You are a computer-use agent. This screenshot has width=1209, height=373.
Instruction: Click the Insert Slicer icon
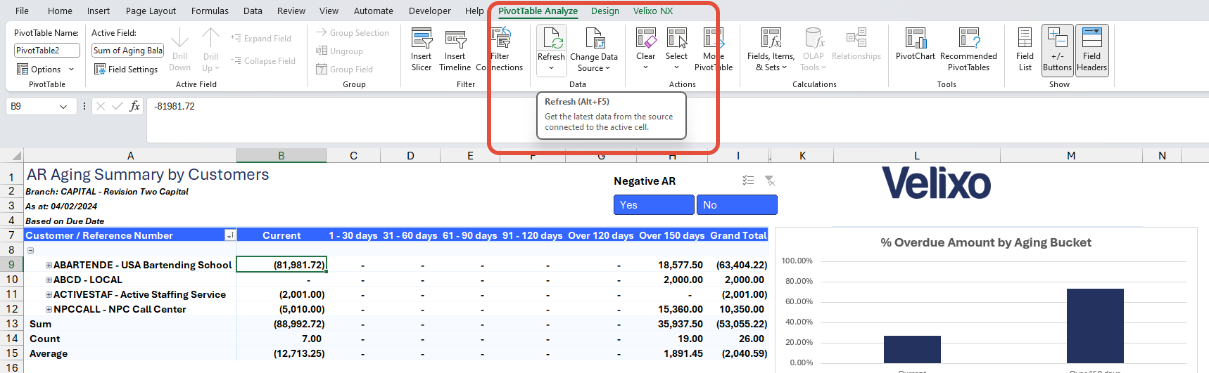[421, 39]
